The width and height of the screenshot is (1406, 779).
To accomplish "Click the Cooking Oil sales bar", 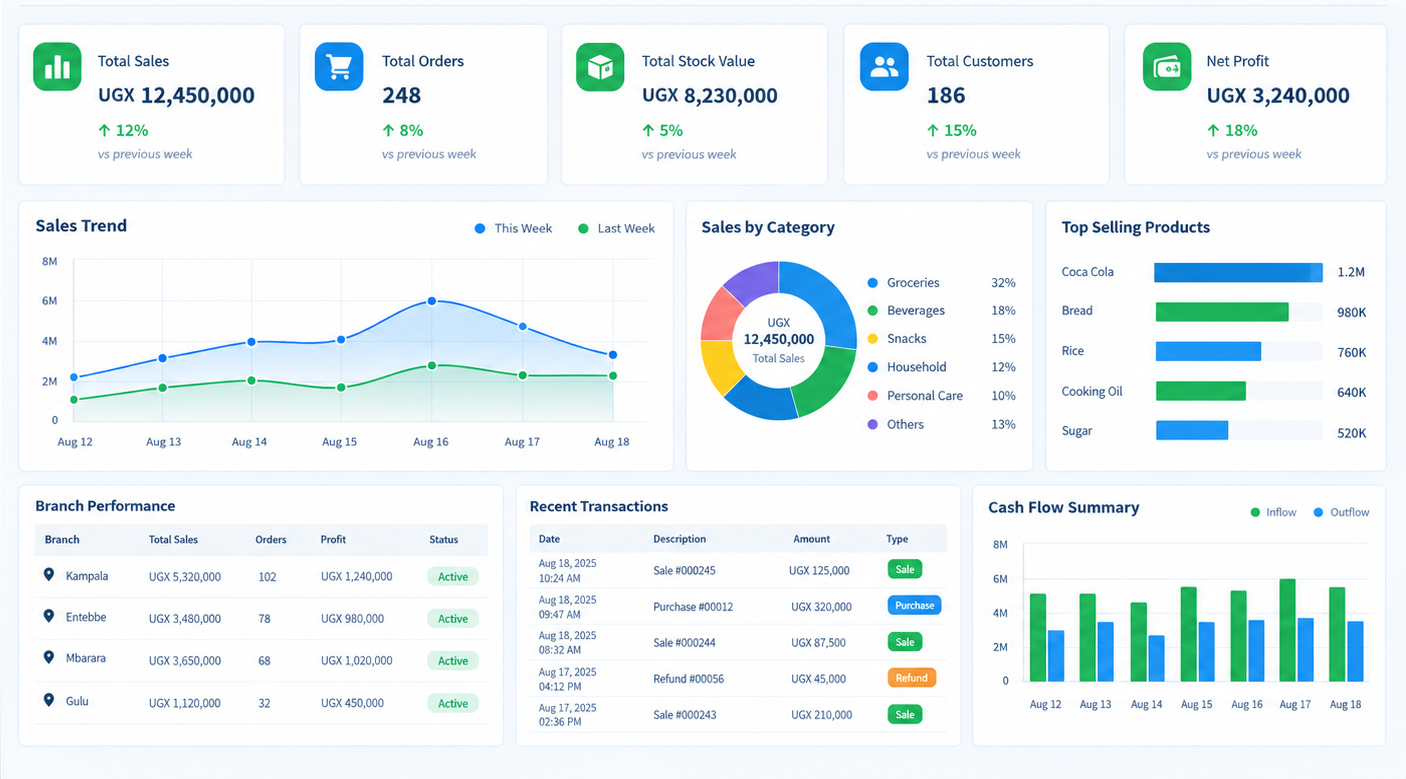I will tap(1201, 391).
